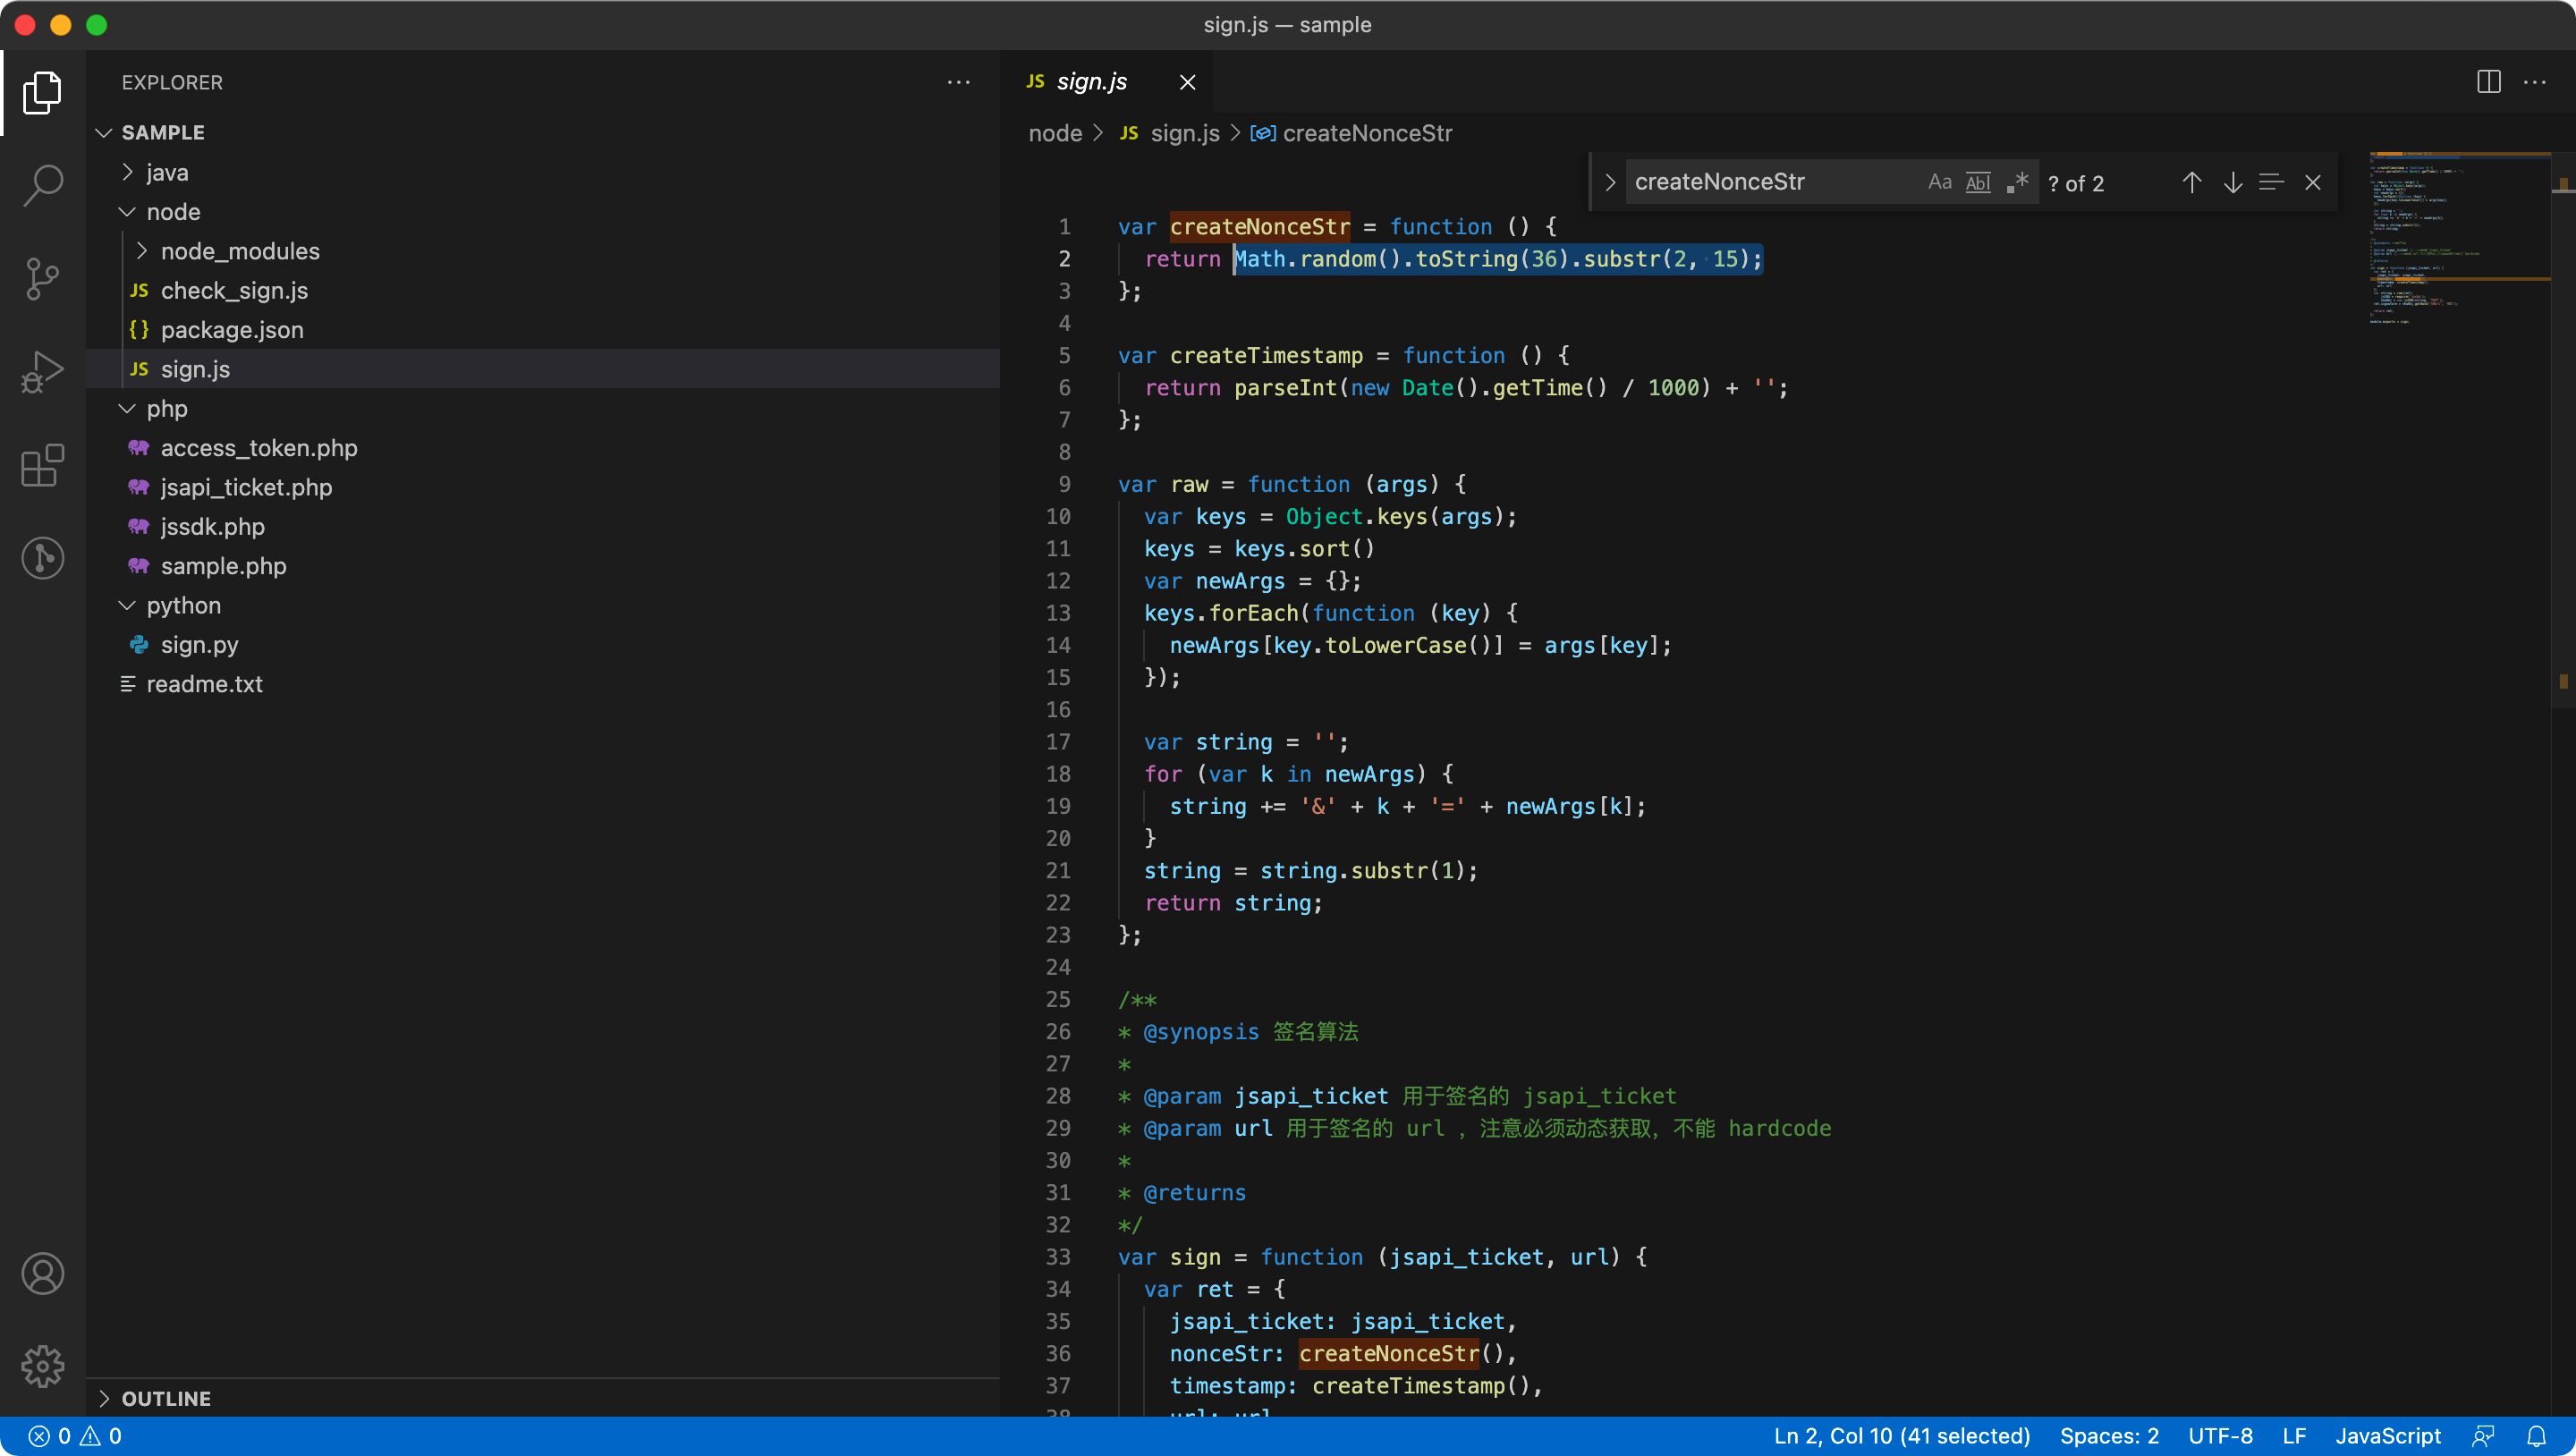The image size is (2576, 1456).
Task: Toggle Replace mode arrow in find widget
Action: 1609,182
